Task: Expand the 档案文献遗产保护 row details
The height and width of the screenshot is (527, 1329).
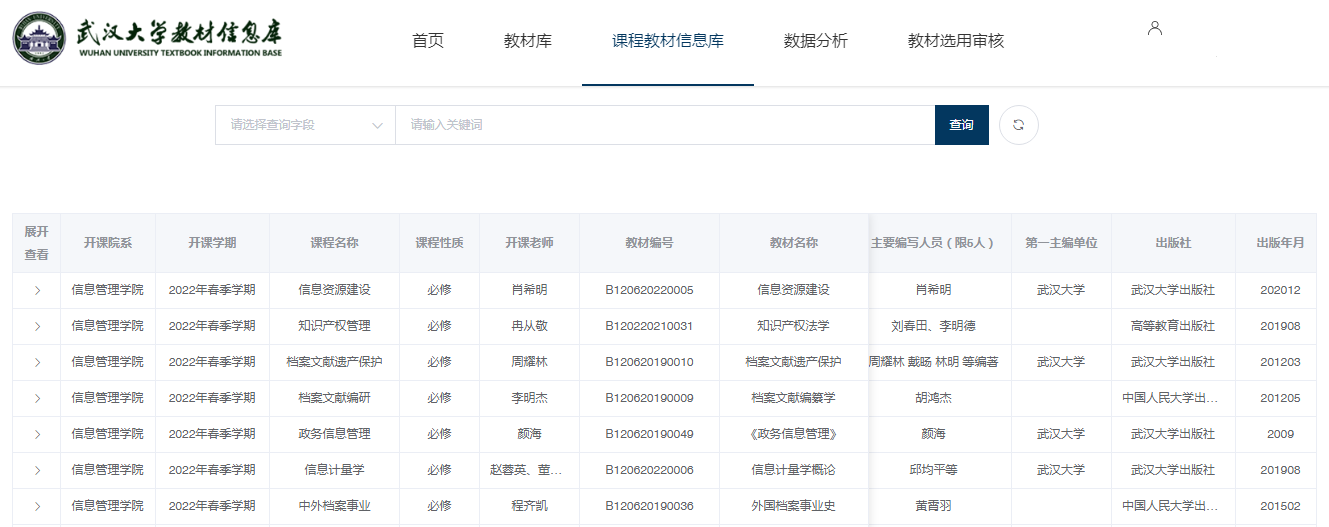Action: point(37,362)
